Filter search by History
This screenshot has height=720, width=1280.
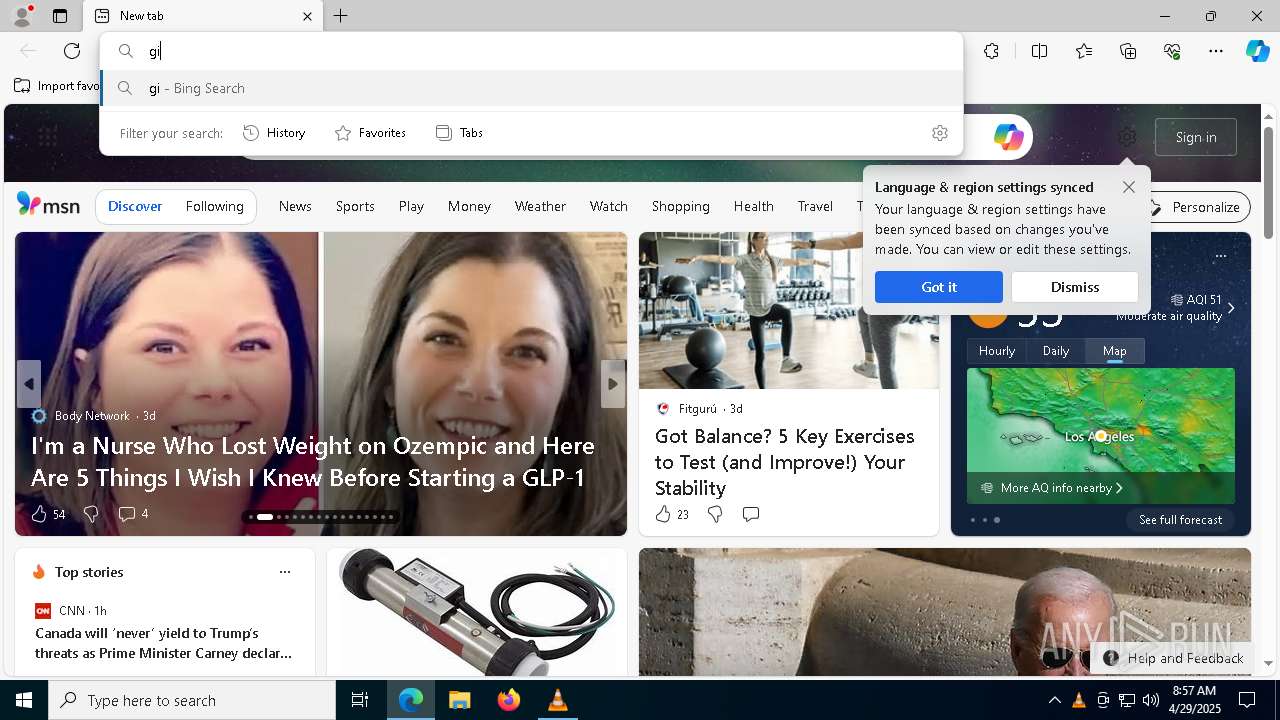(274, 133)
